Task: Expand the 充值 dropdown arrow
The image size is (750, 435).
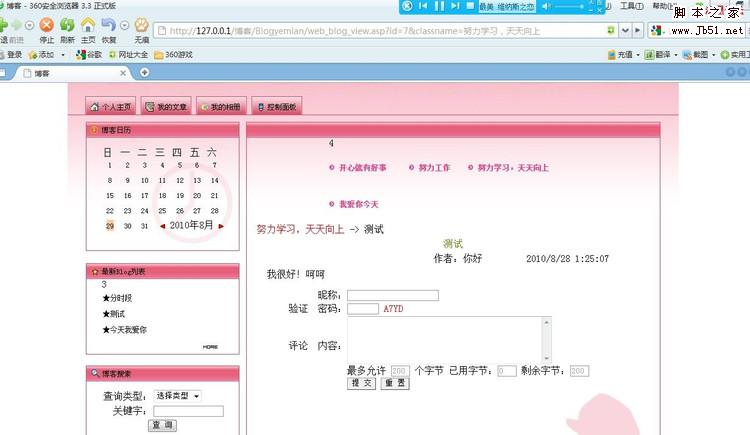Action: 638,55
